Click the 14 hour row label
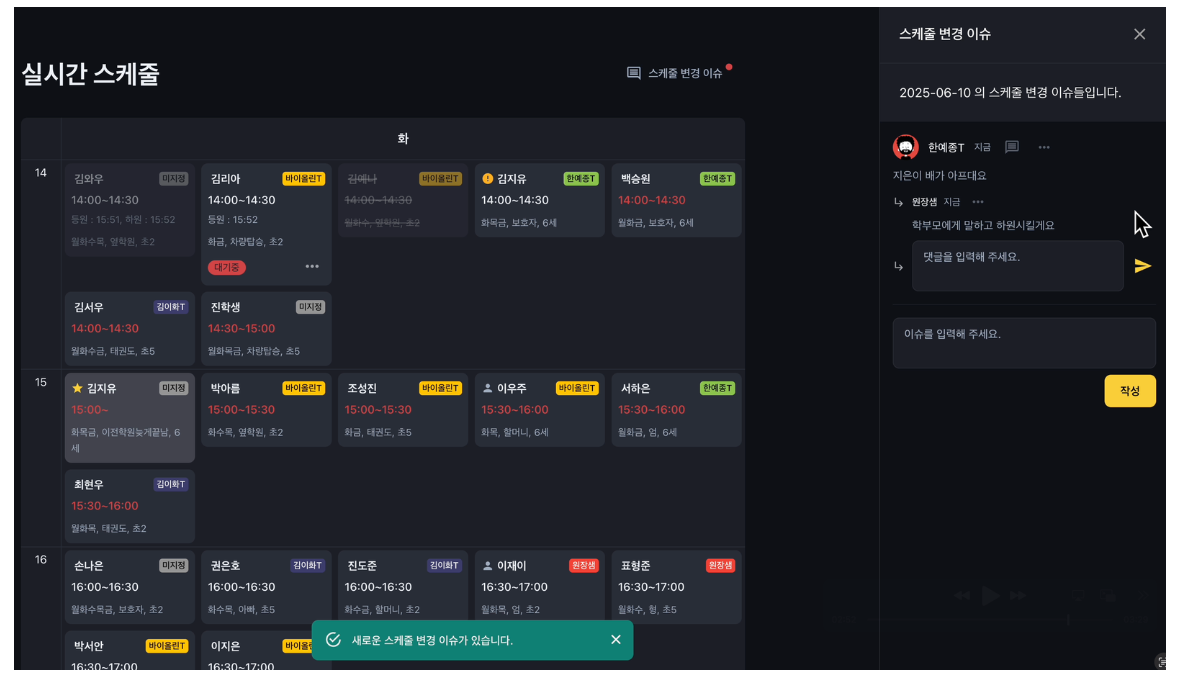Viewport: 1186px width, 688px height. (x=41, y=173)
